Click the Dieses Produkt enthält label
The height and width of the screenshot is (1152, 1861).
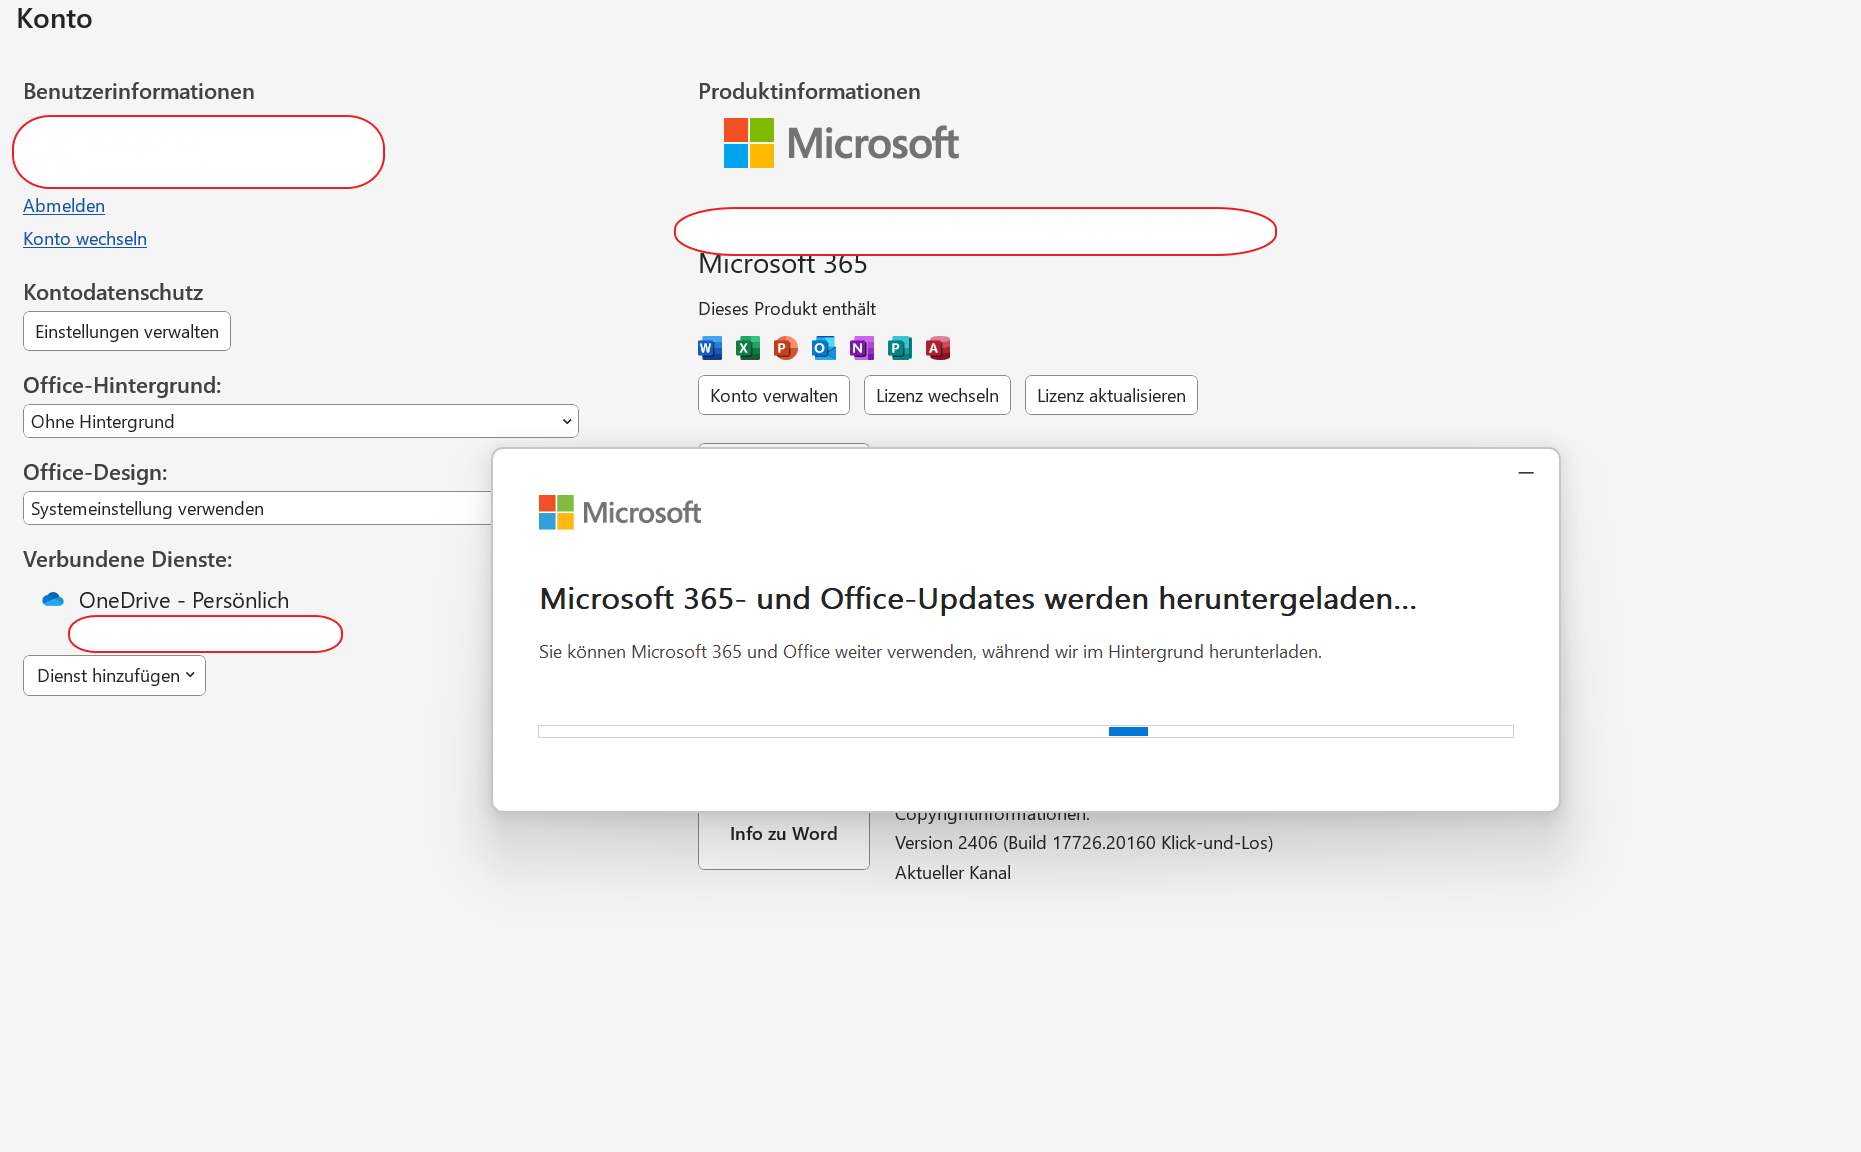[x=787, y=309]
